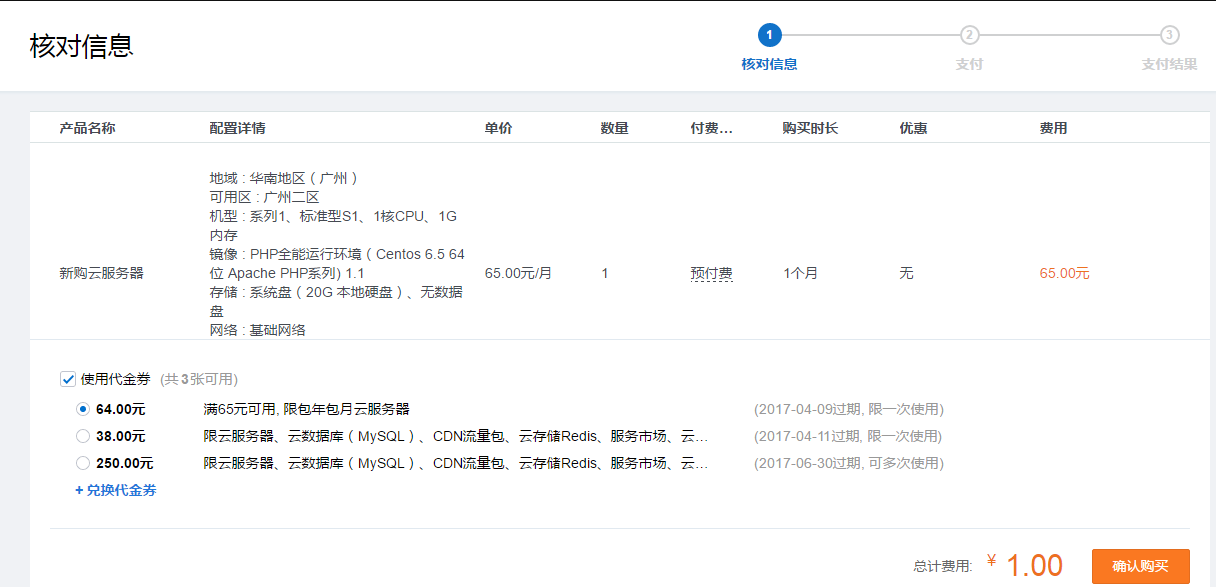
Task: Click the 38.00元 voucher truncated description
Action: 456,436
